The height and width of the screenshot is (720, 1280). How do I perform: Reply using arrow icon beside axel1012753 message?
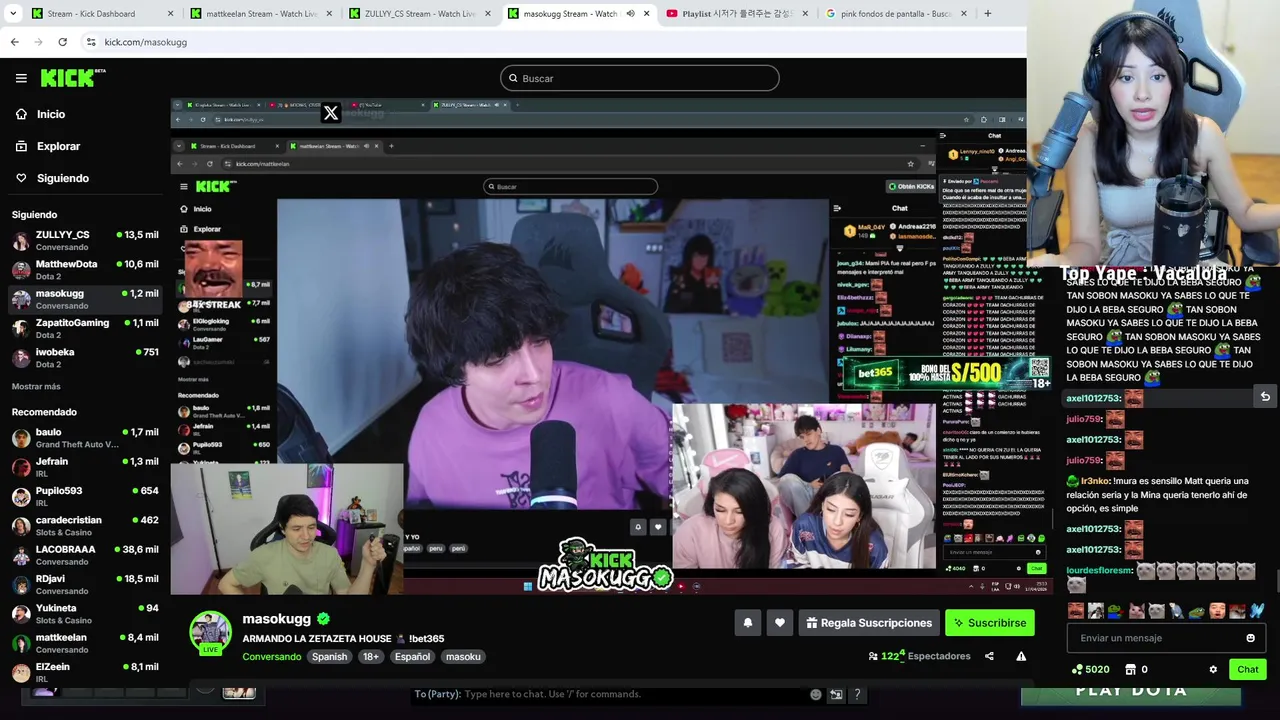coord(1265,397)
